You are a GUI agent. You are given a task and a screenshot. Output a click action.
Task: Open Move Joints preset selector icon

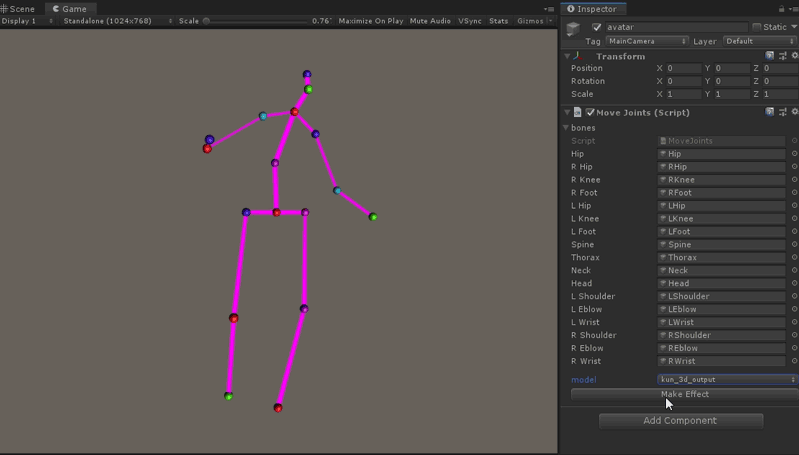click(783, 112)
